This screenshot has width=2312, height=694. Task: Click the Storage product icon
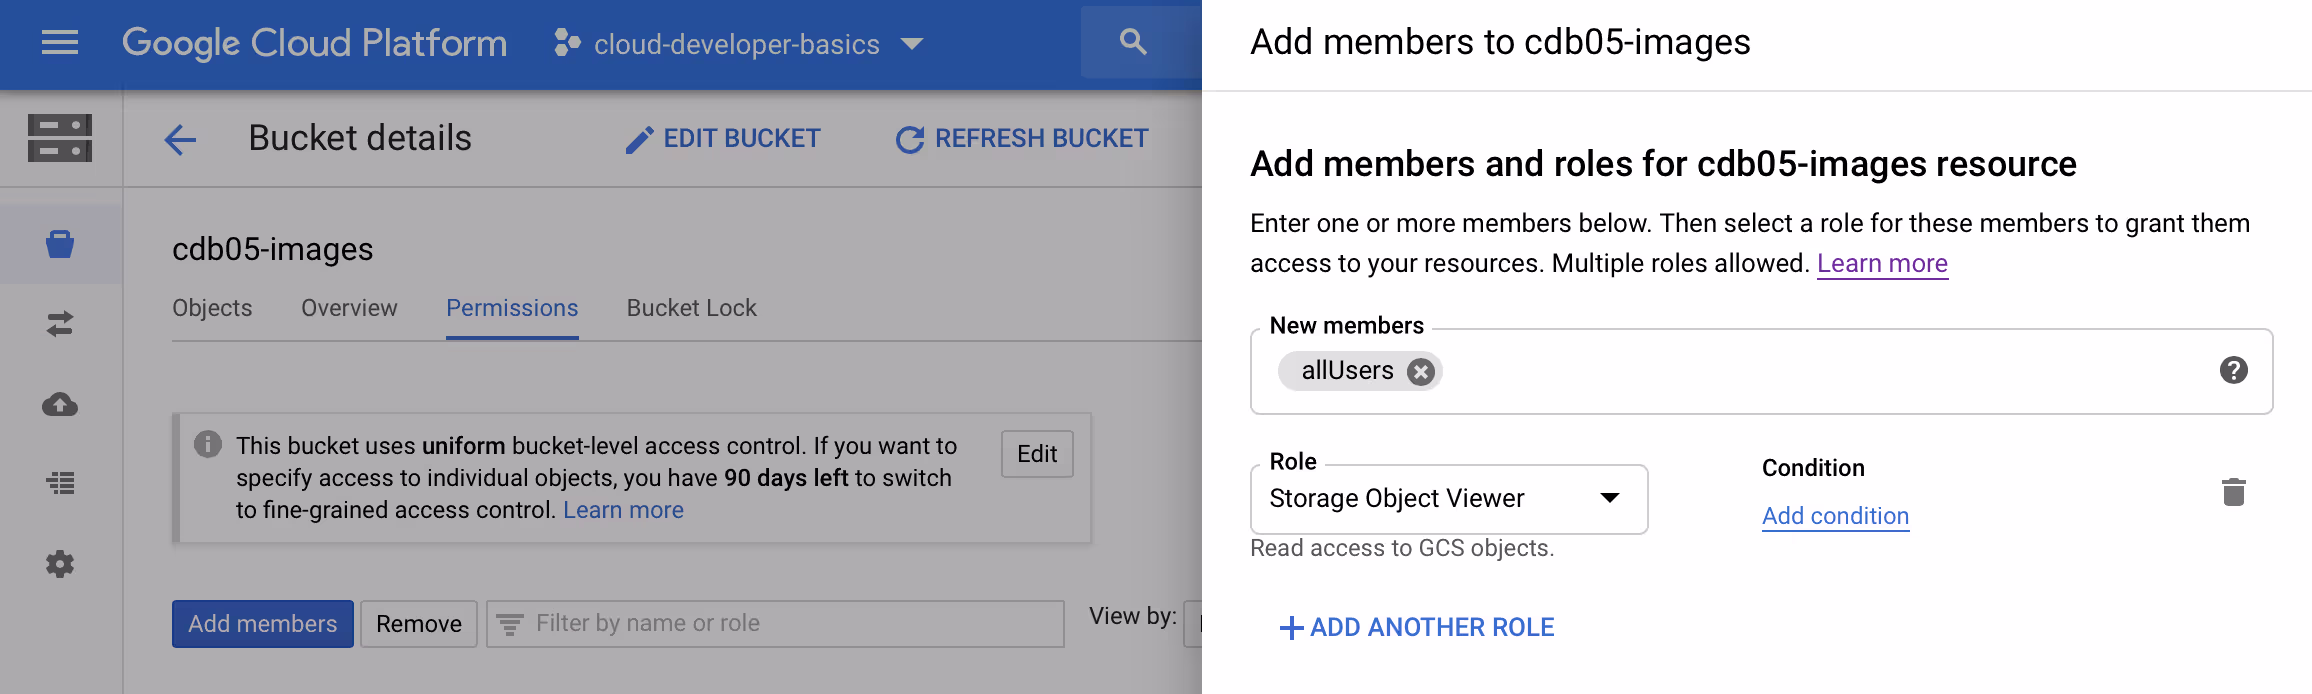(x=60, y=138)
